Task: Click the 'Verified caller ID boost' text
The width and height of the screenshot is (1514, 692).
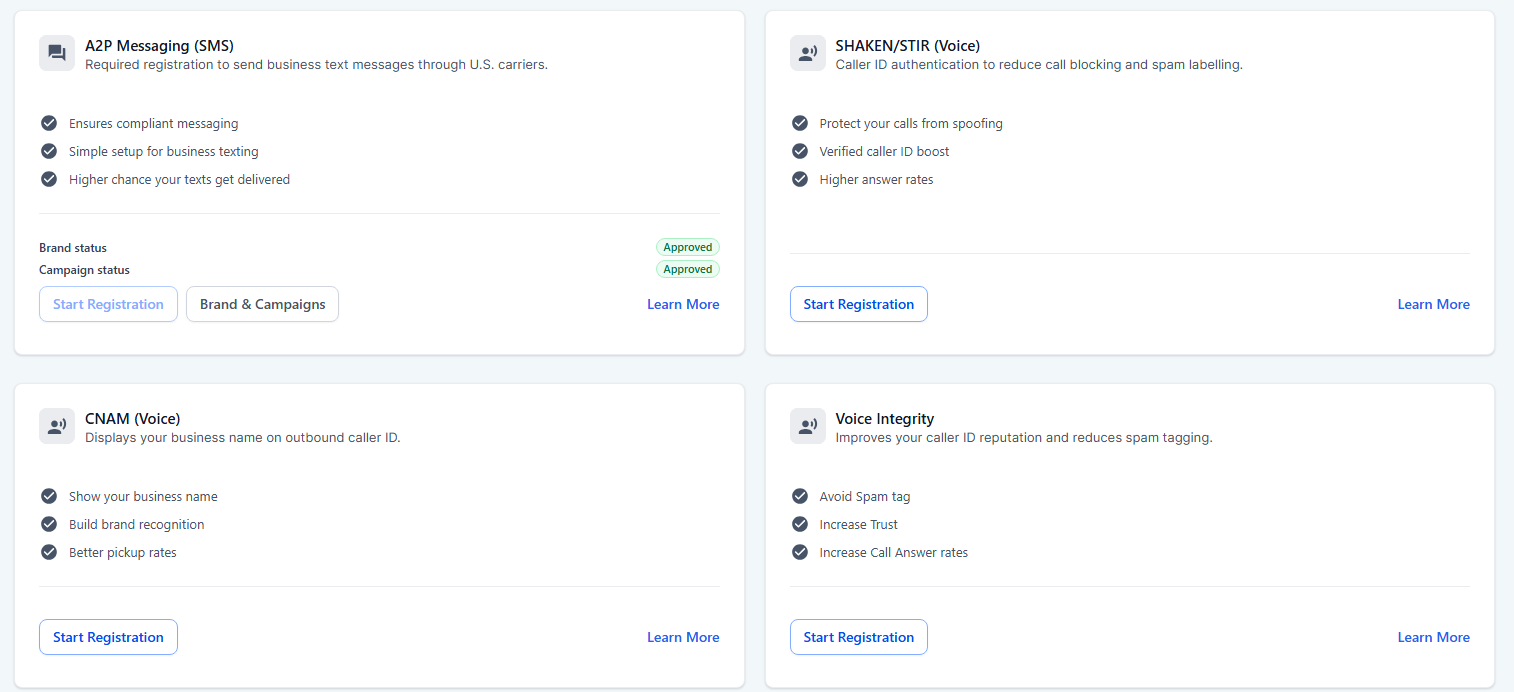Action: [884, 151]
